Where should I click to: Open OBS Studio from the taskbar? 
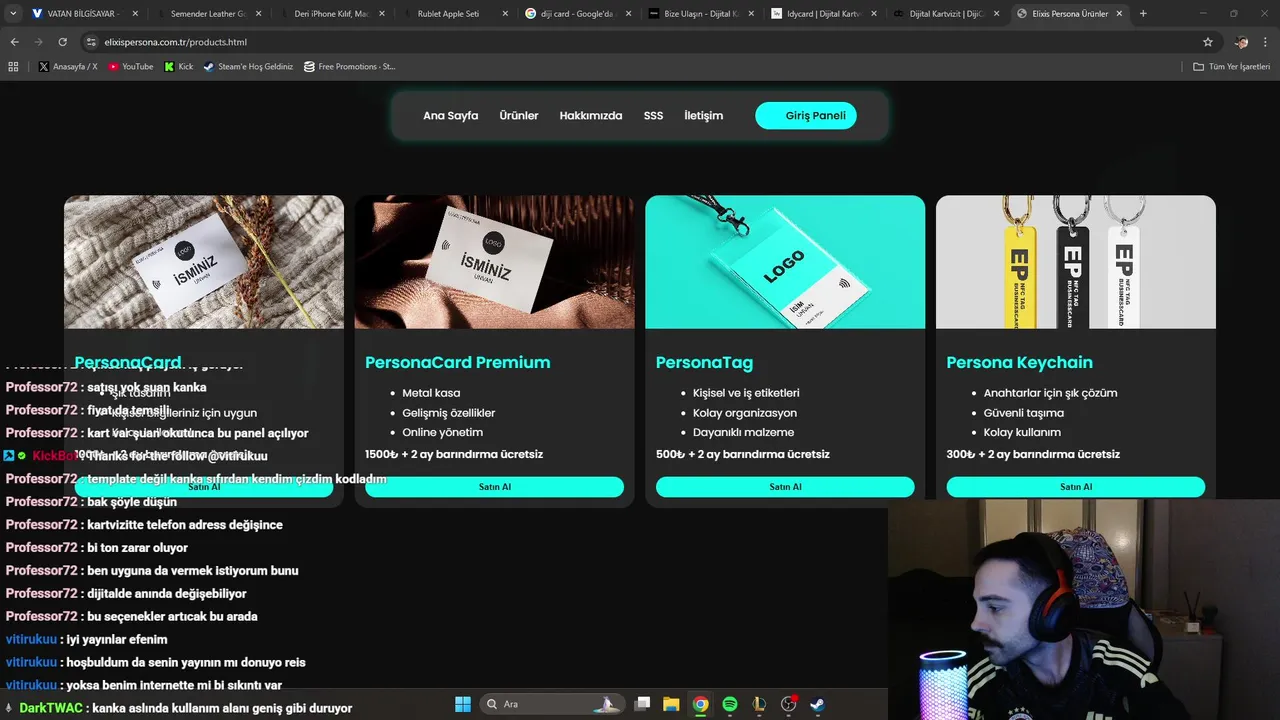pos(788,704)
